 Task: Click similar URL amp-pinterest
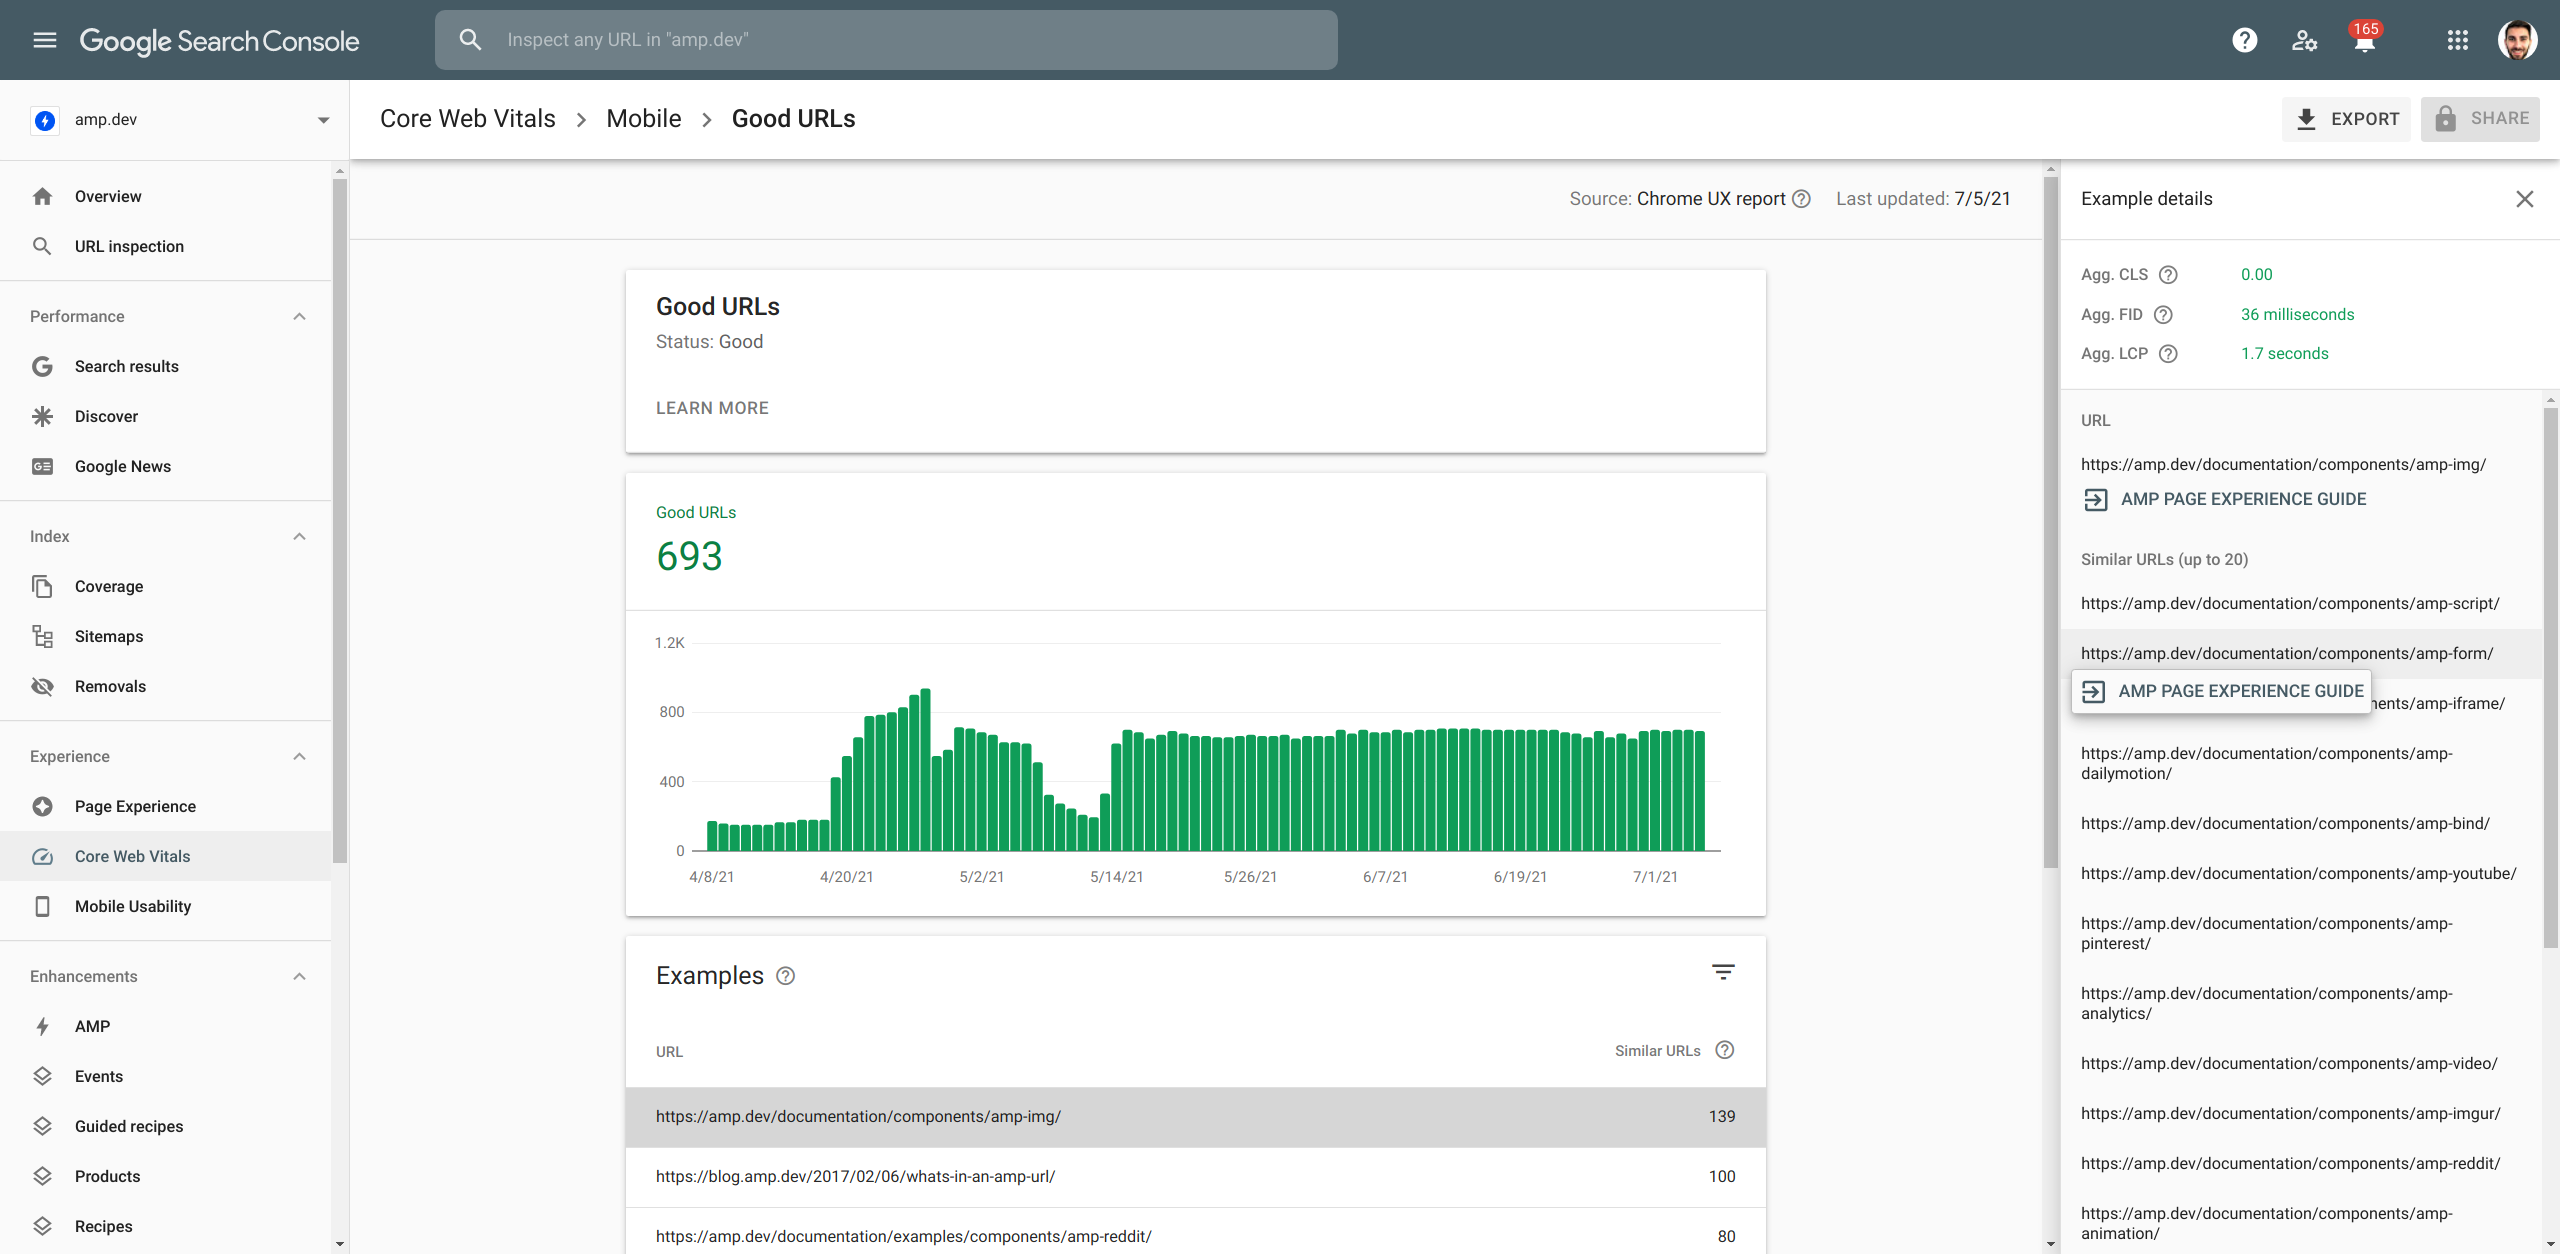tap(2266, 934)
